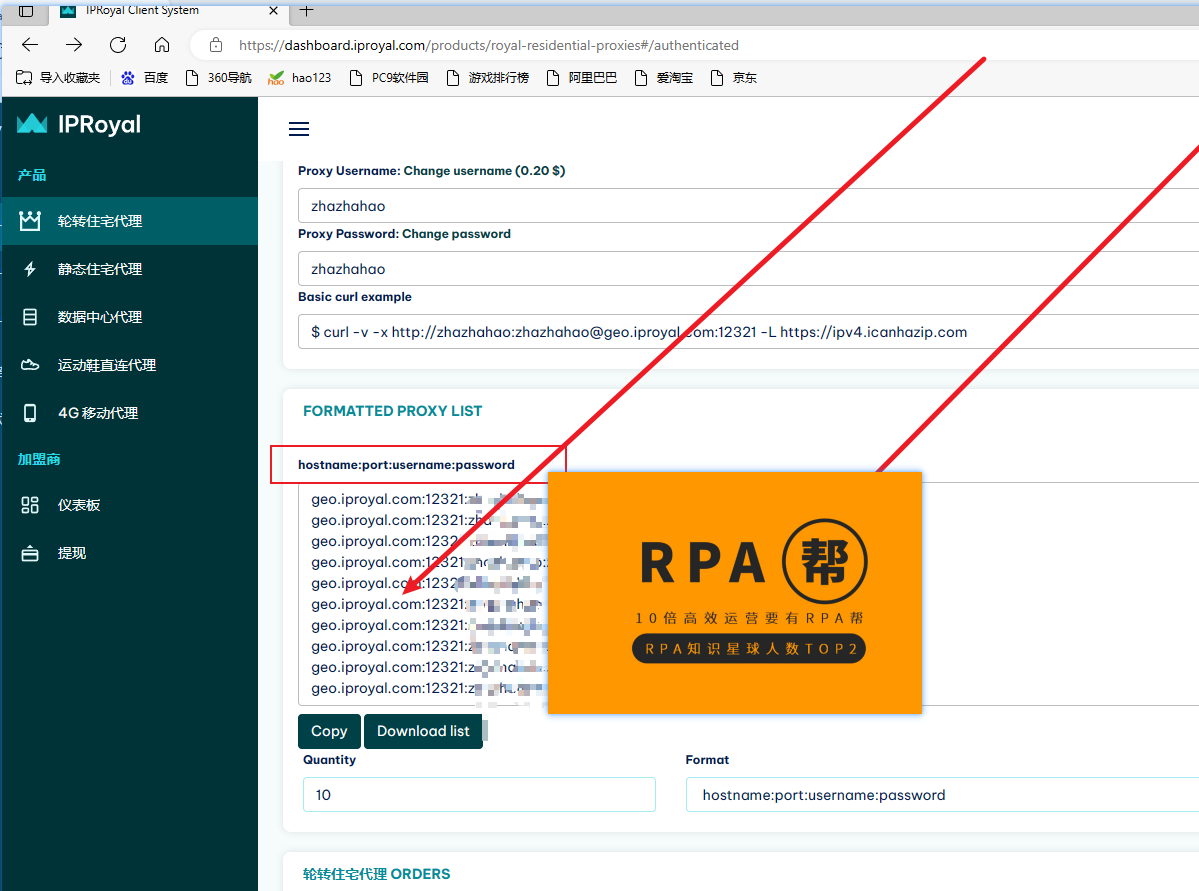Open the 阿里巴巴 bookmark
Screen dimensions: 1199x891
(x=582, y=78)
